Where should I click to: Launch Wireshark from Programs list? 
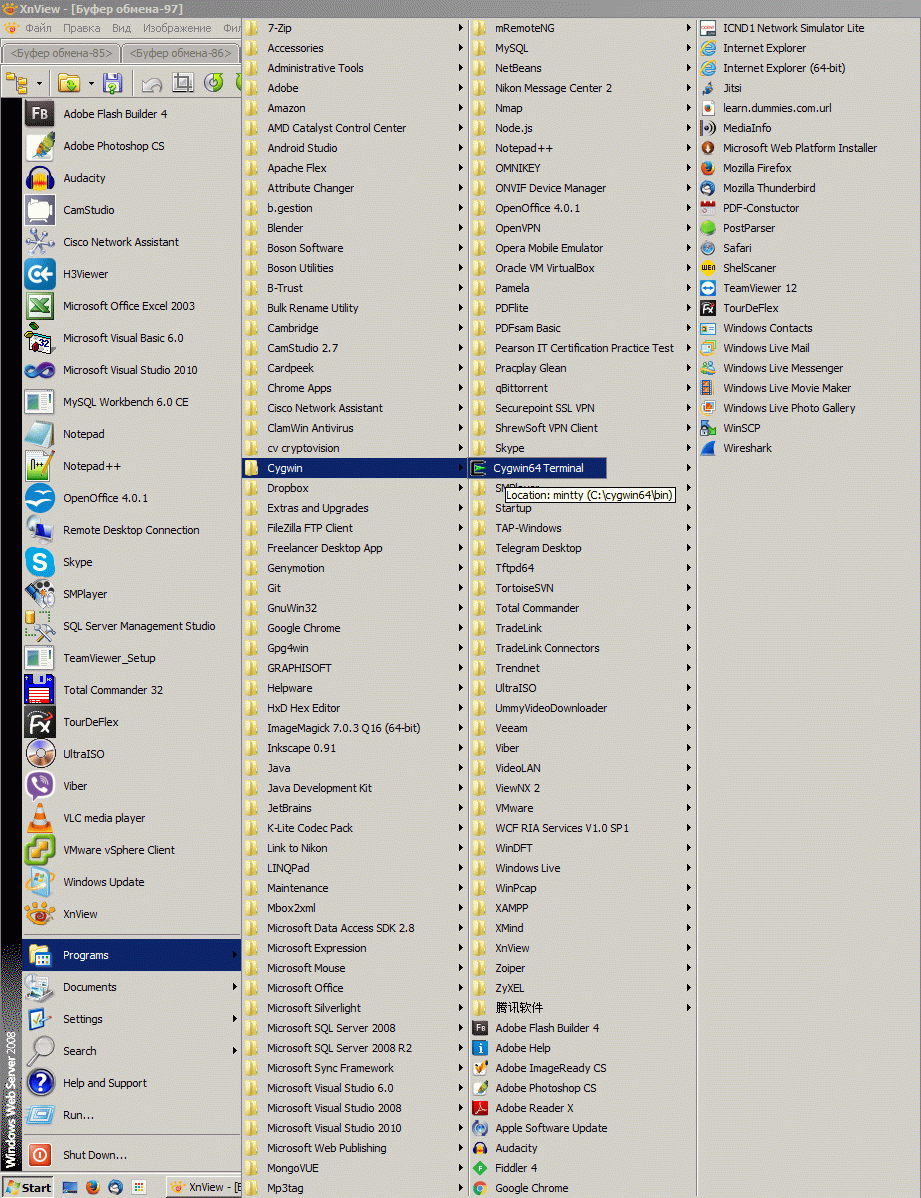tap(808, 448)
